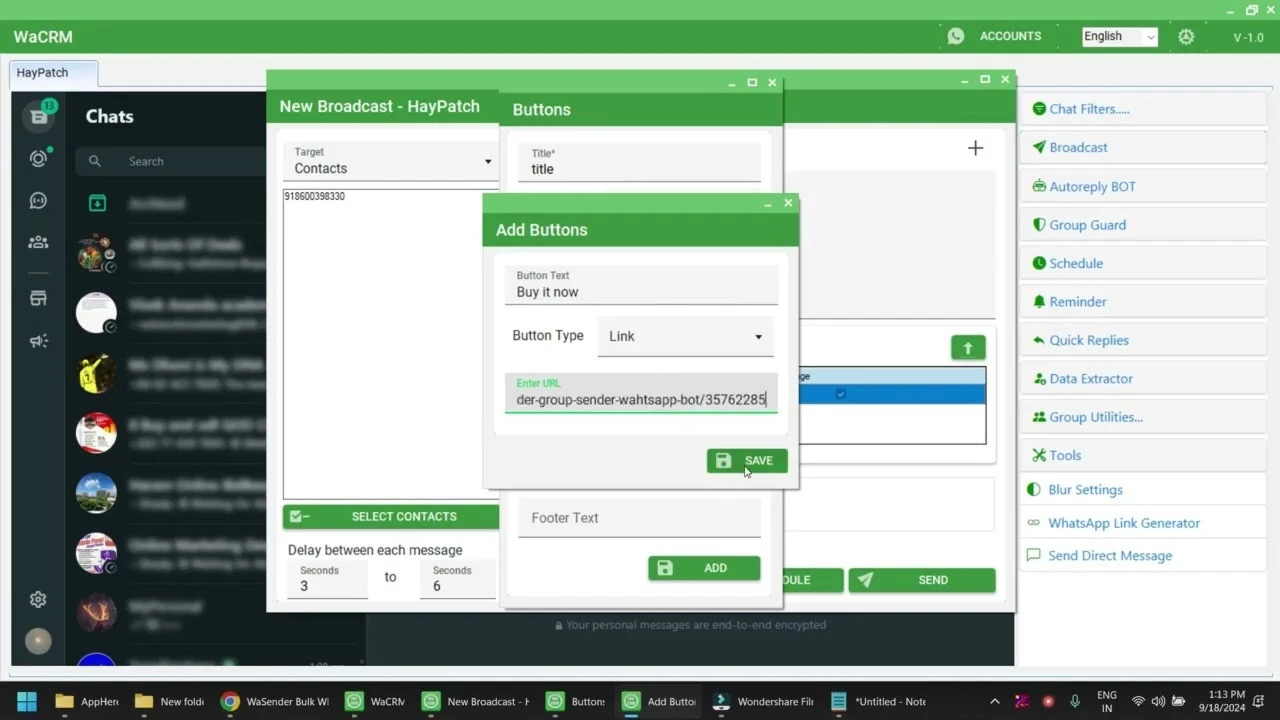This screenshot has height=720, width=1280.
Task: Open the AppHere folder taskbar item
Action: (87, 701)
